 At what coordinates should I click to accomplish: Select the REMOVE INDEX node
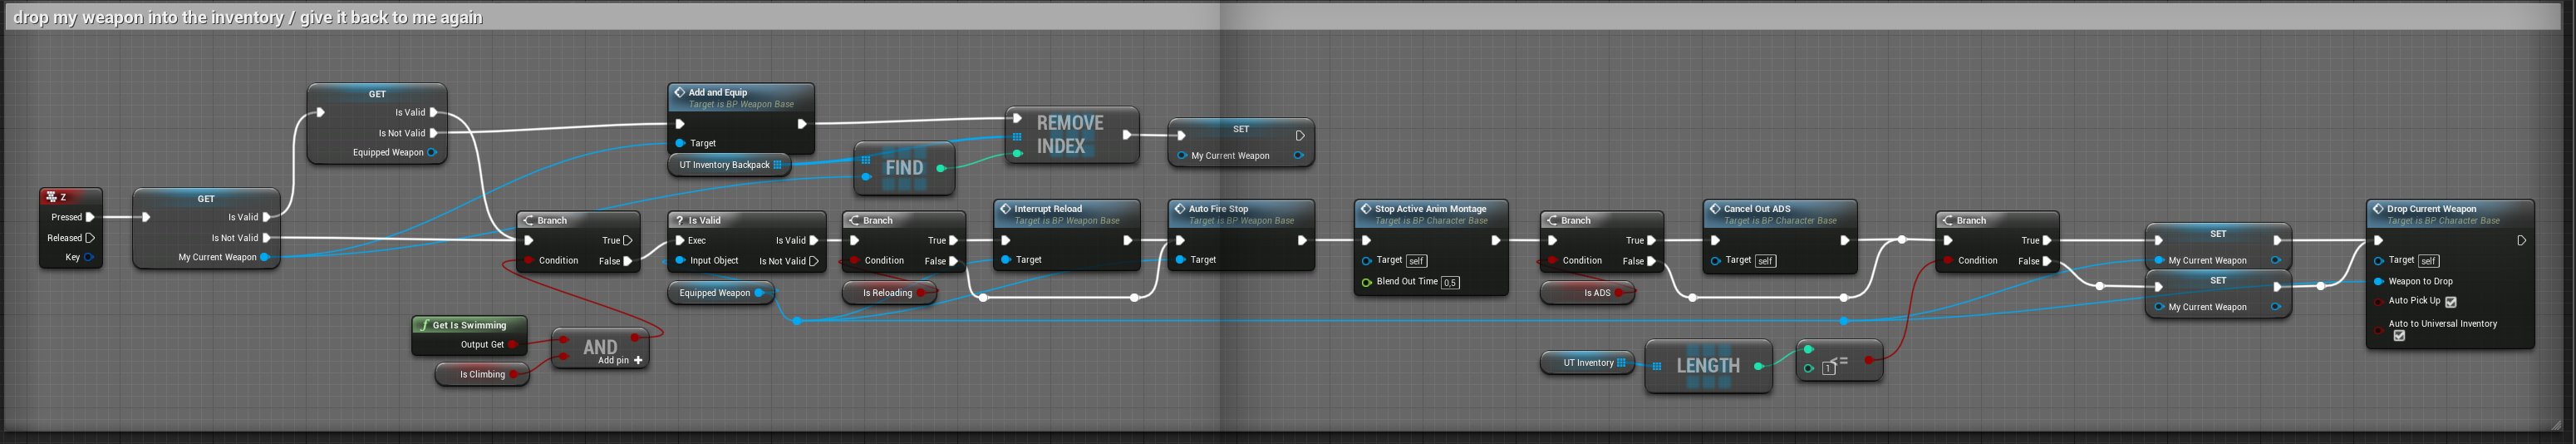[1070, 134]
